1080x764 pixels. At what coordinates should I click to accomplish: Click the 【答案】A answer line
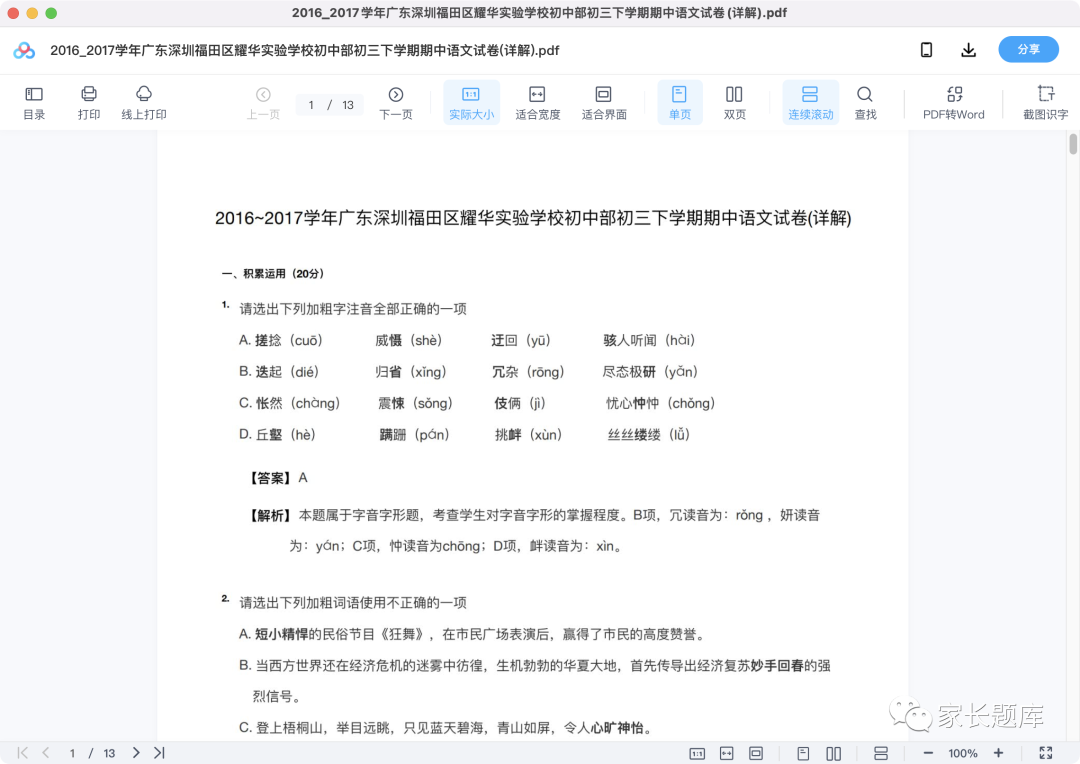278,478
